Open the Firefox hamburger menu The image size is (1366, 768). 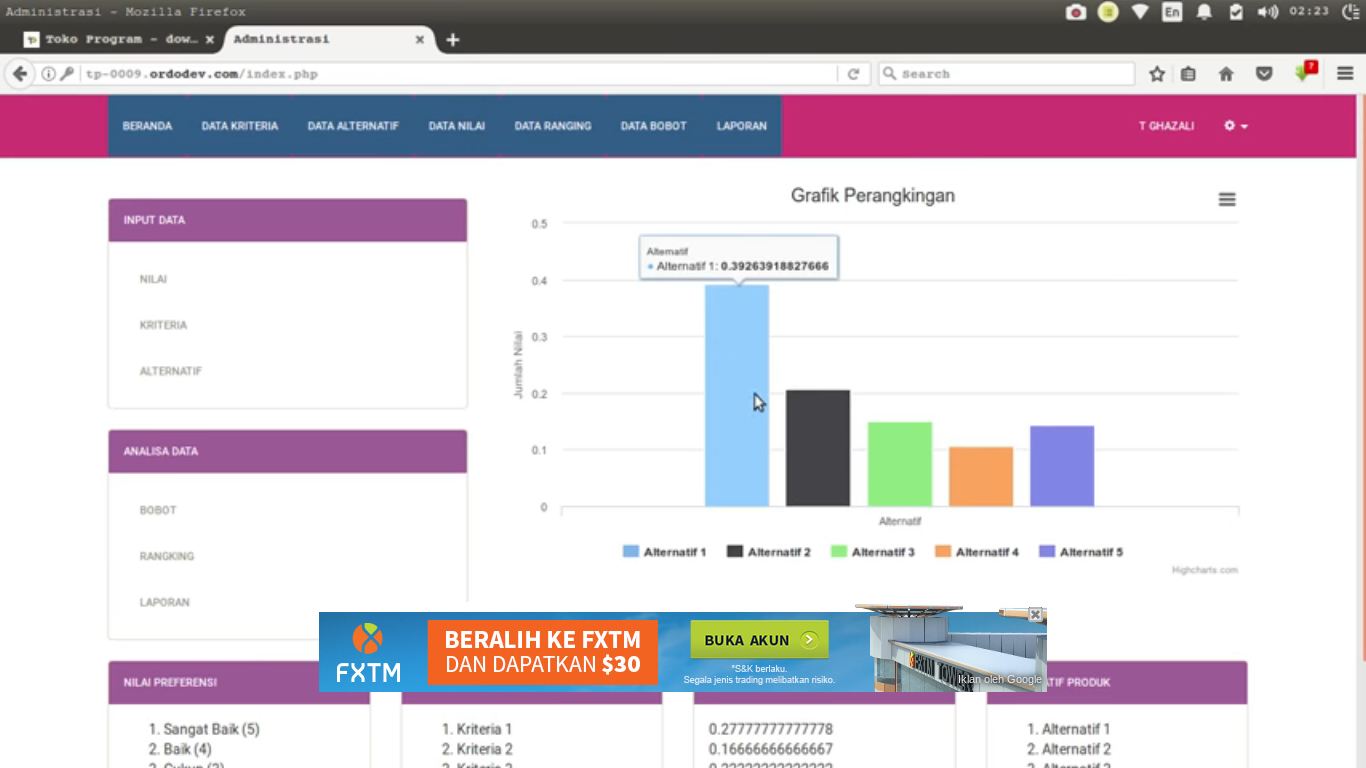point(1345,74)
